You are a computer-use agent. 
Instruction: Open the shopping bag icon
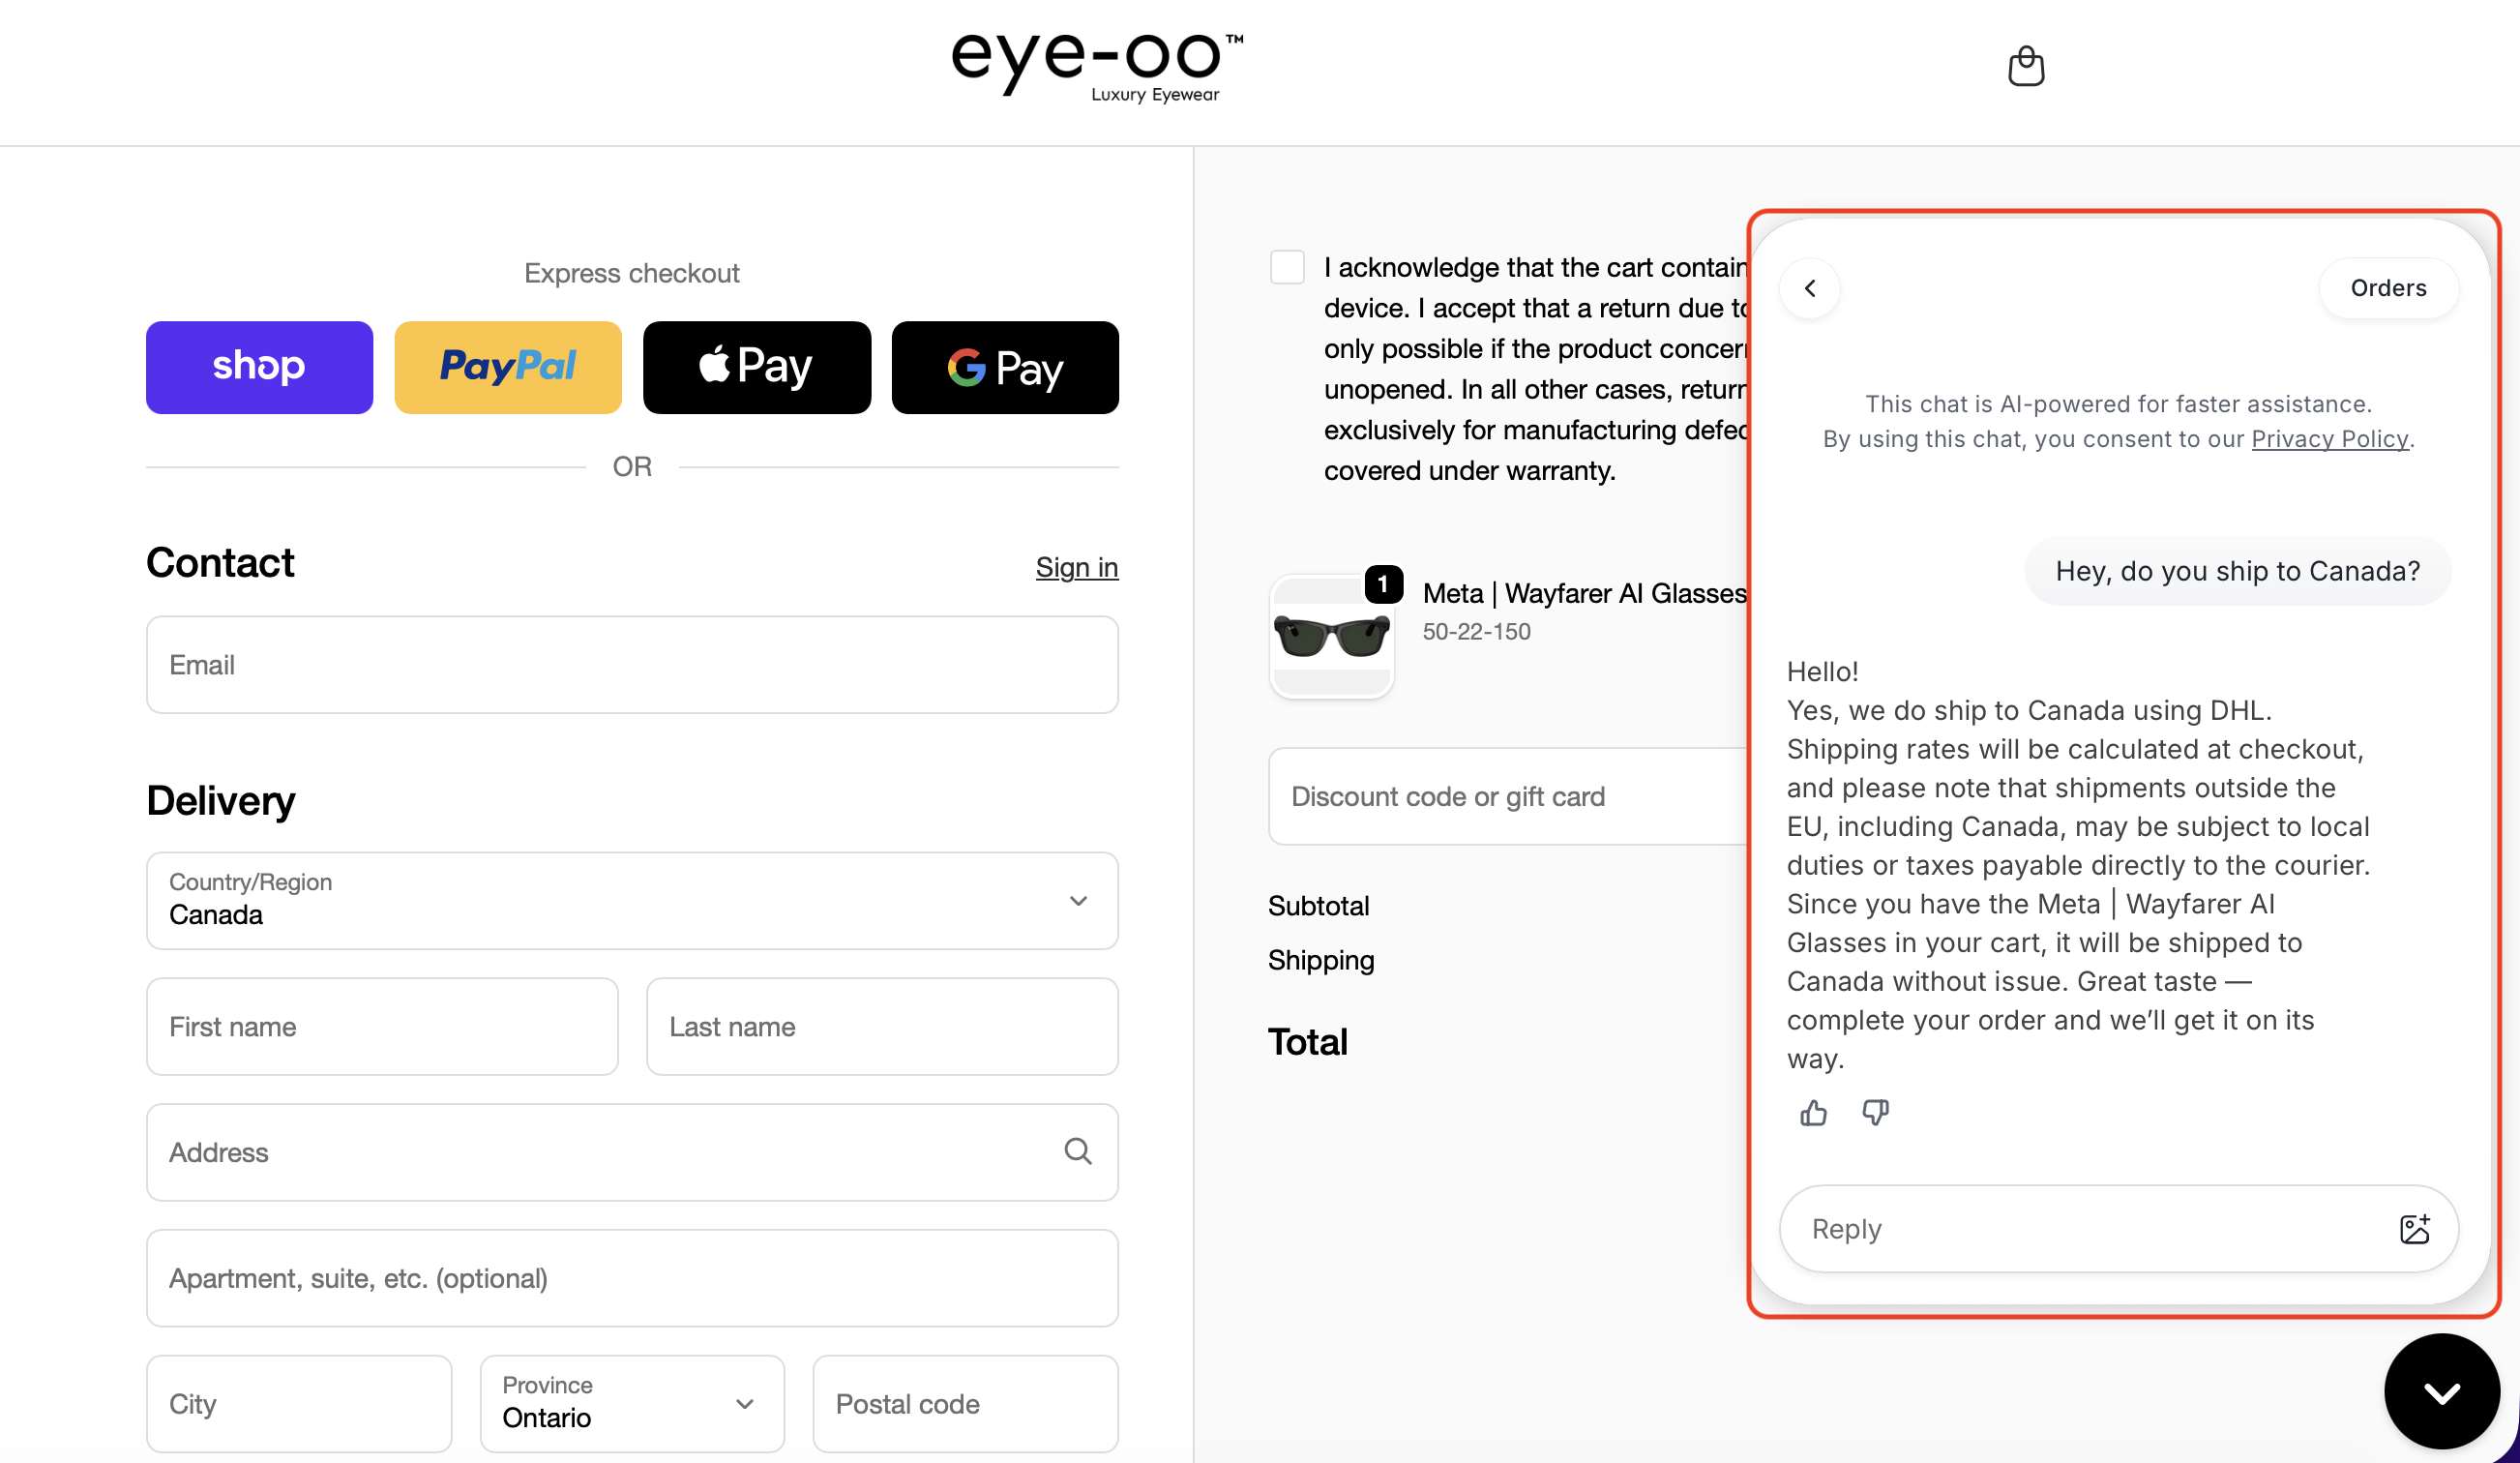(x=2026, y=66)
